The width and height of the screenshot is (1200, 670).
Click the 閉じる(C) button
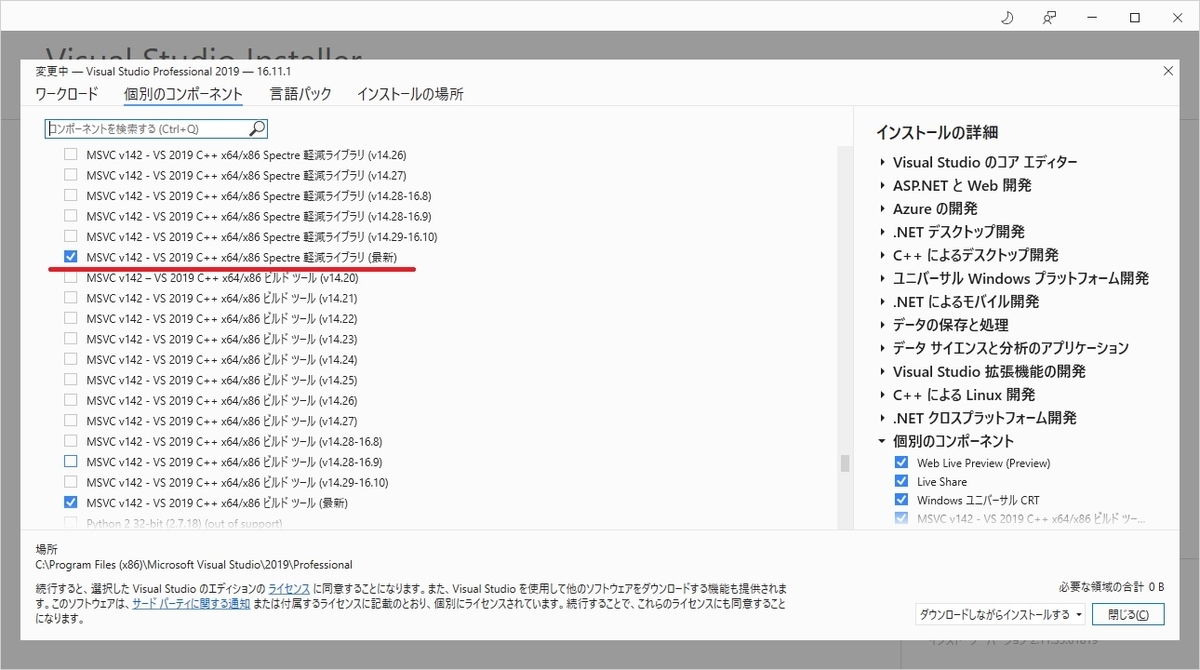coord(1128,614)
